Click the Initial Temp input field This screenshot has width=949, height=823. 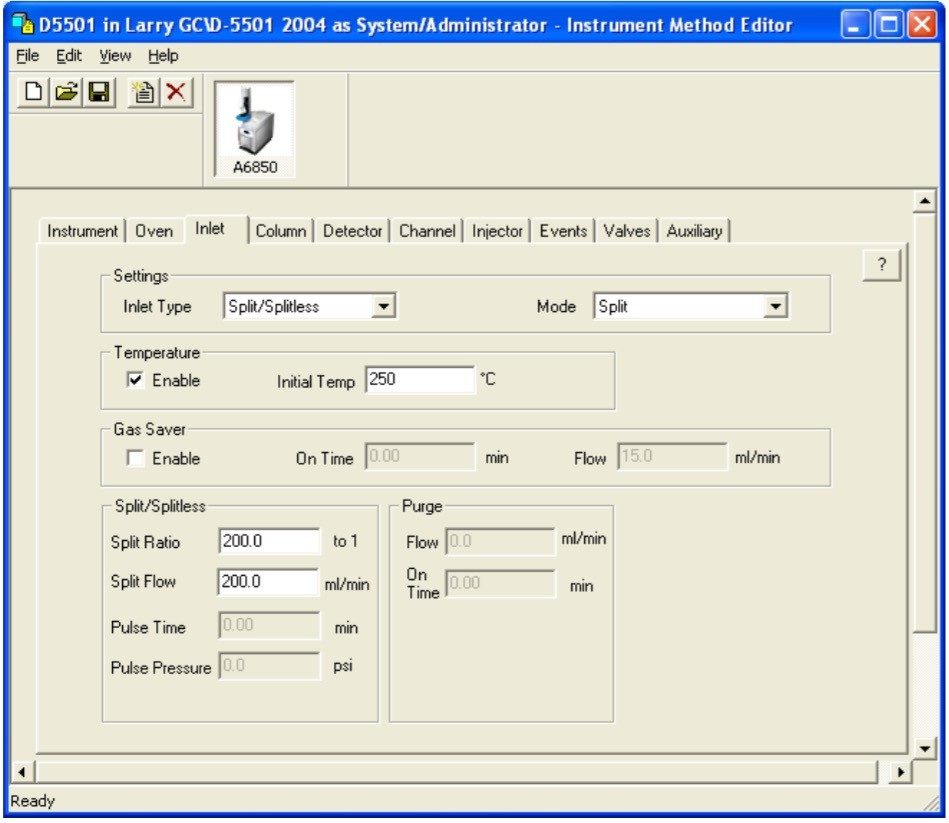[x=419, y=381]
